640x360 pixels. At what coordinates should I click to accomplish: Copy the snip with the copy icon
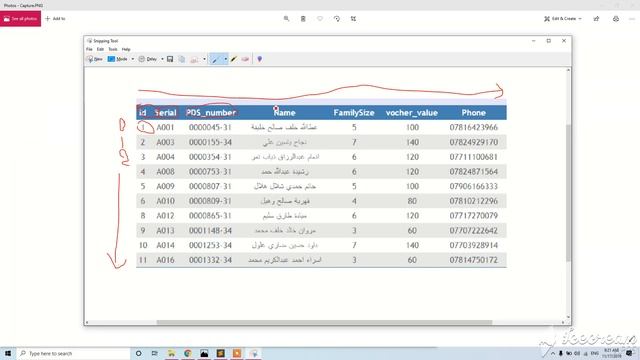[x=182, y=59]
